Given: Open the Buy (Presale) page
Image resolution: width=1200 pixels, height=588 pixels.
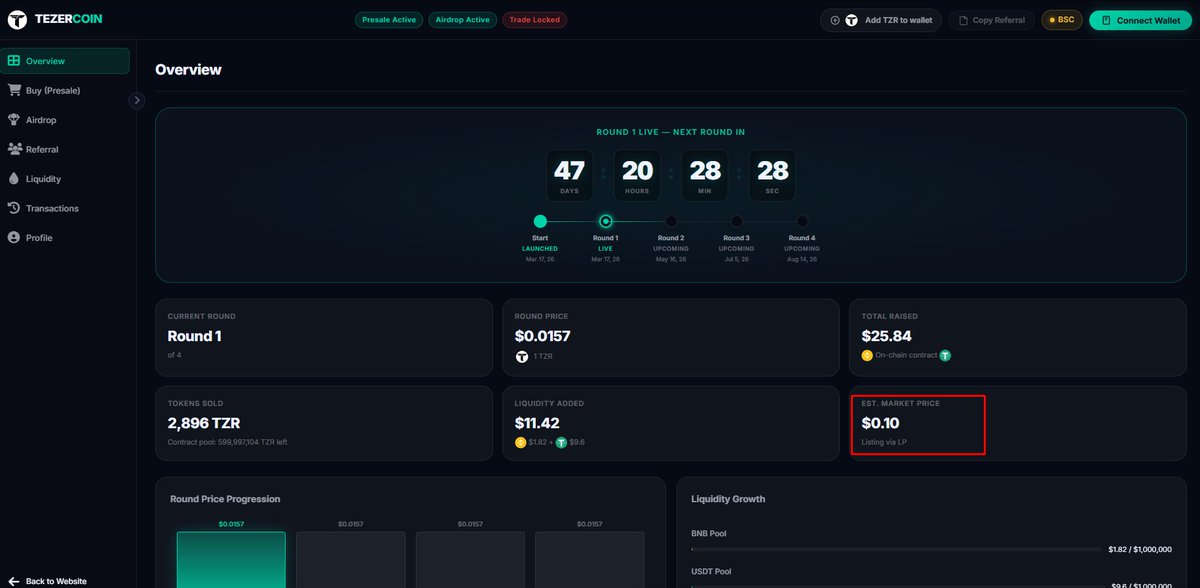Looking at the screenshot, I should (x=65, y=90).
